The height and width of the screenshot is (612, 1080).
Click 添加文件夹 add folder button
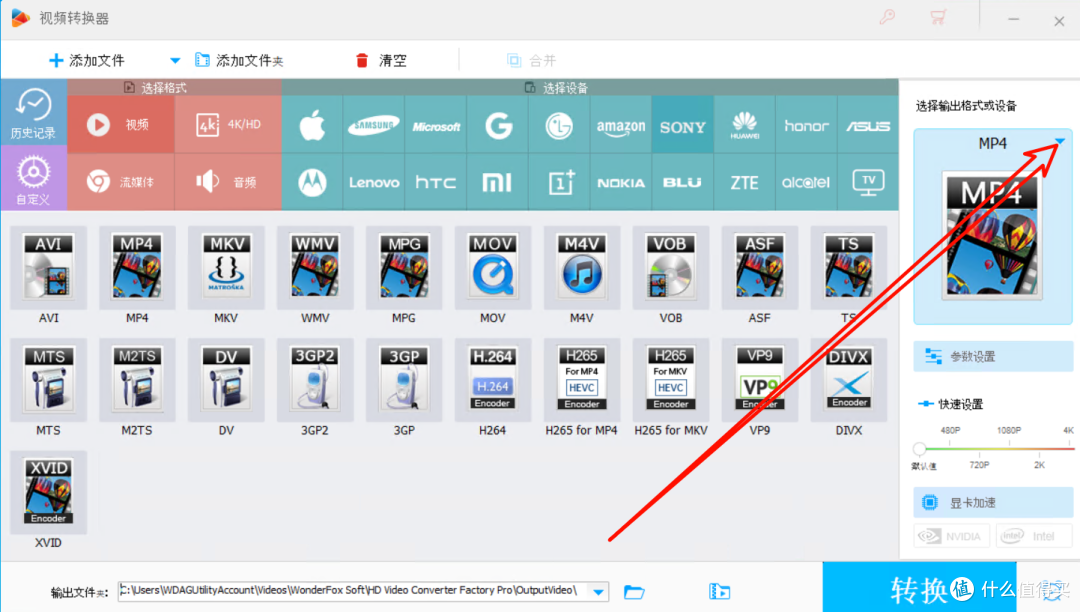[x=239, y=61]
